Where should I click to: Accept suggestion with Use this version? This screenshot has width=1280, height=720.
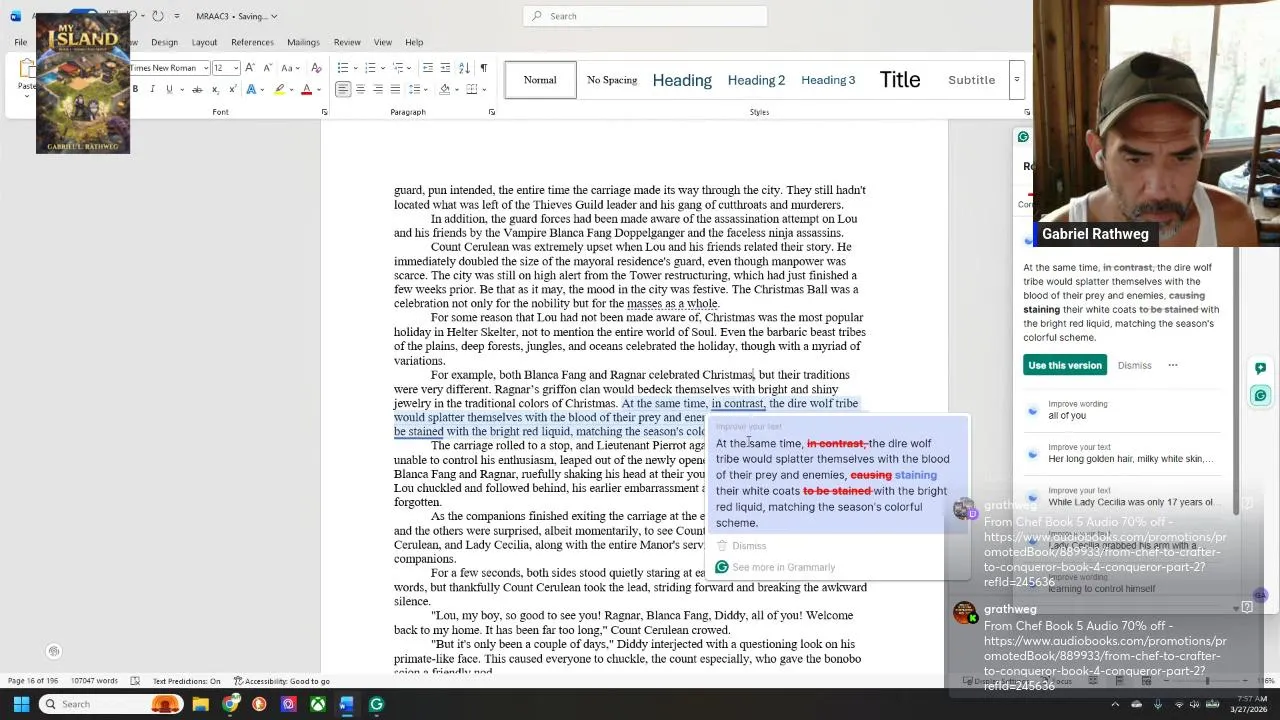coord(1065,365)
